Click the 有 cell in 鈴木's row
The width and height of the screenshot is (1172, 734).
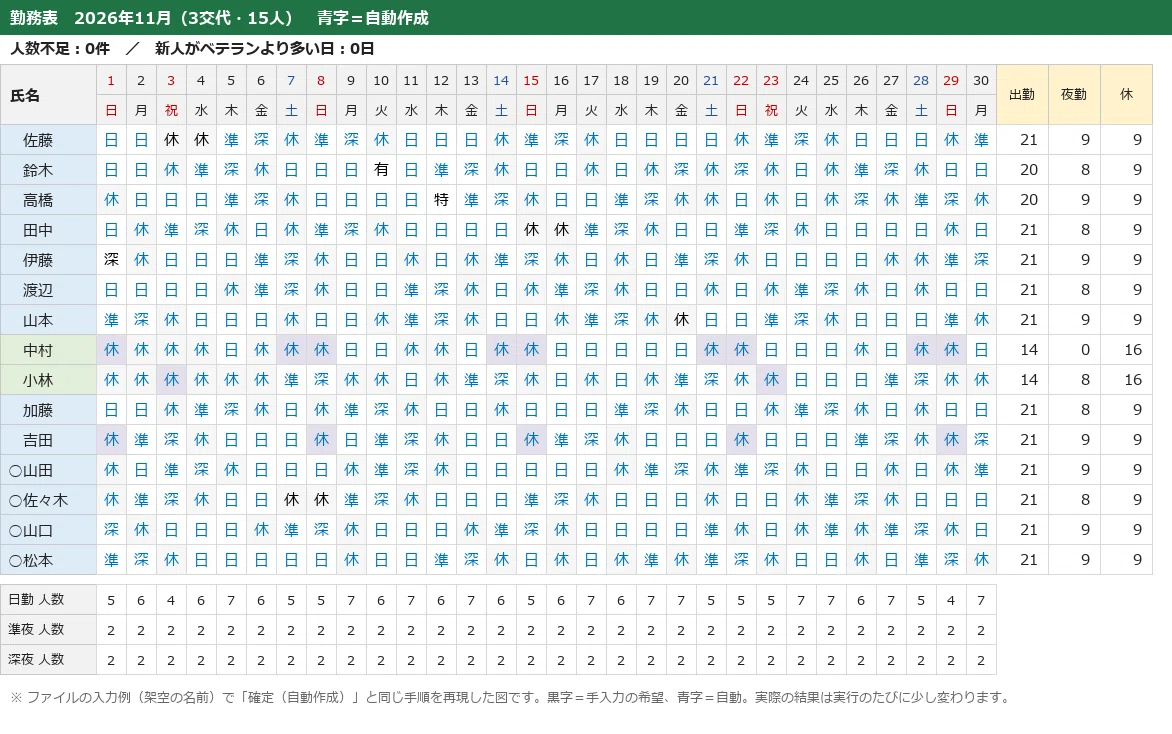click(x=381, y=170)
